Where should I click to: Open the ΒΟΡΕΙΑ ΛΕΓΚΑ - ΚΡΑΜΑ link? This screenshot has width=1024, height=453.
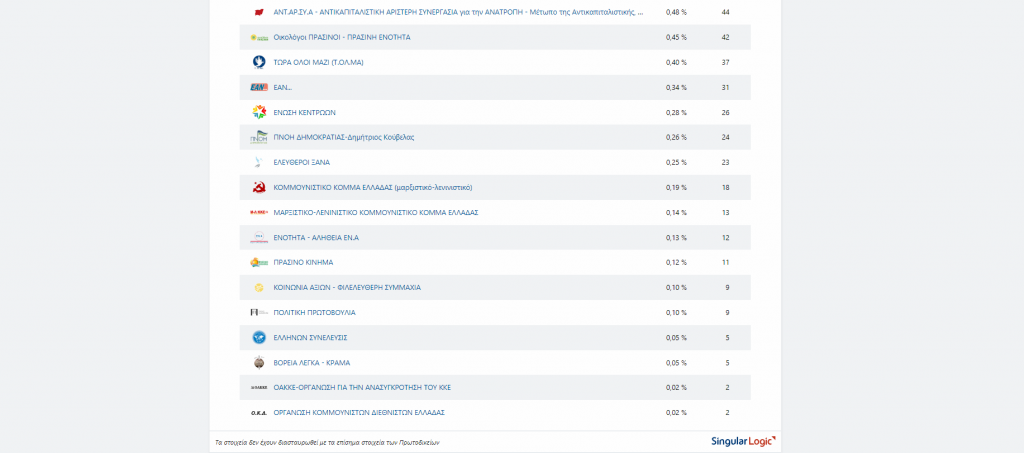pos(312,363)
